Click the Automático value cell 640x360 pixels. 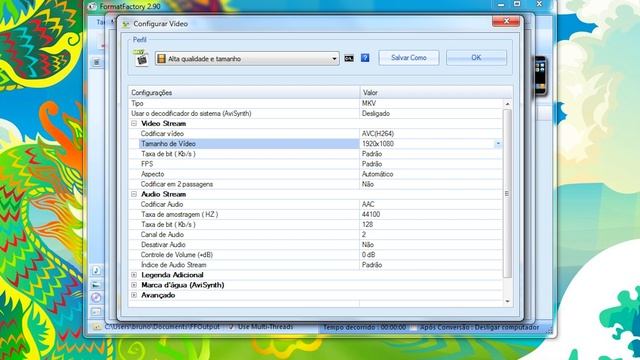(431, 174)
